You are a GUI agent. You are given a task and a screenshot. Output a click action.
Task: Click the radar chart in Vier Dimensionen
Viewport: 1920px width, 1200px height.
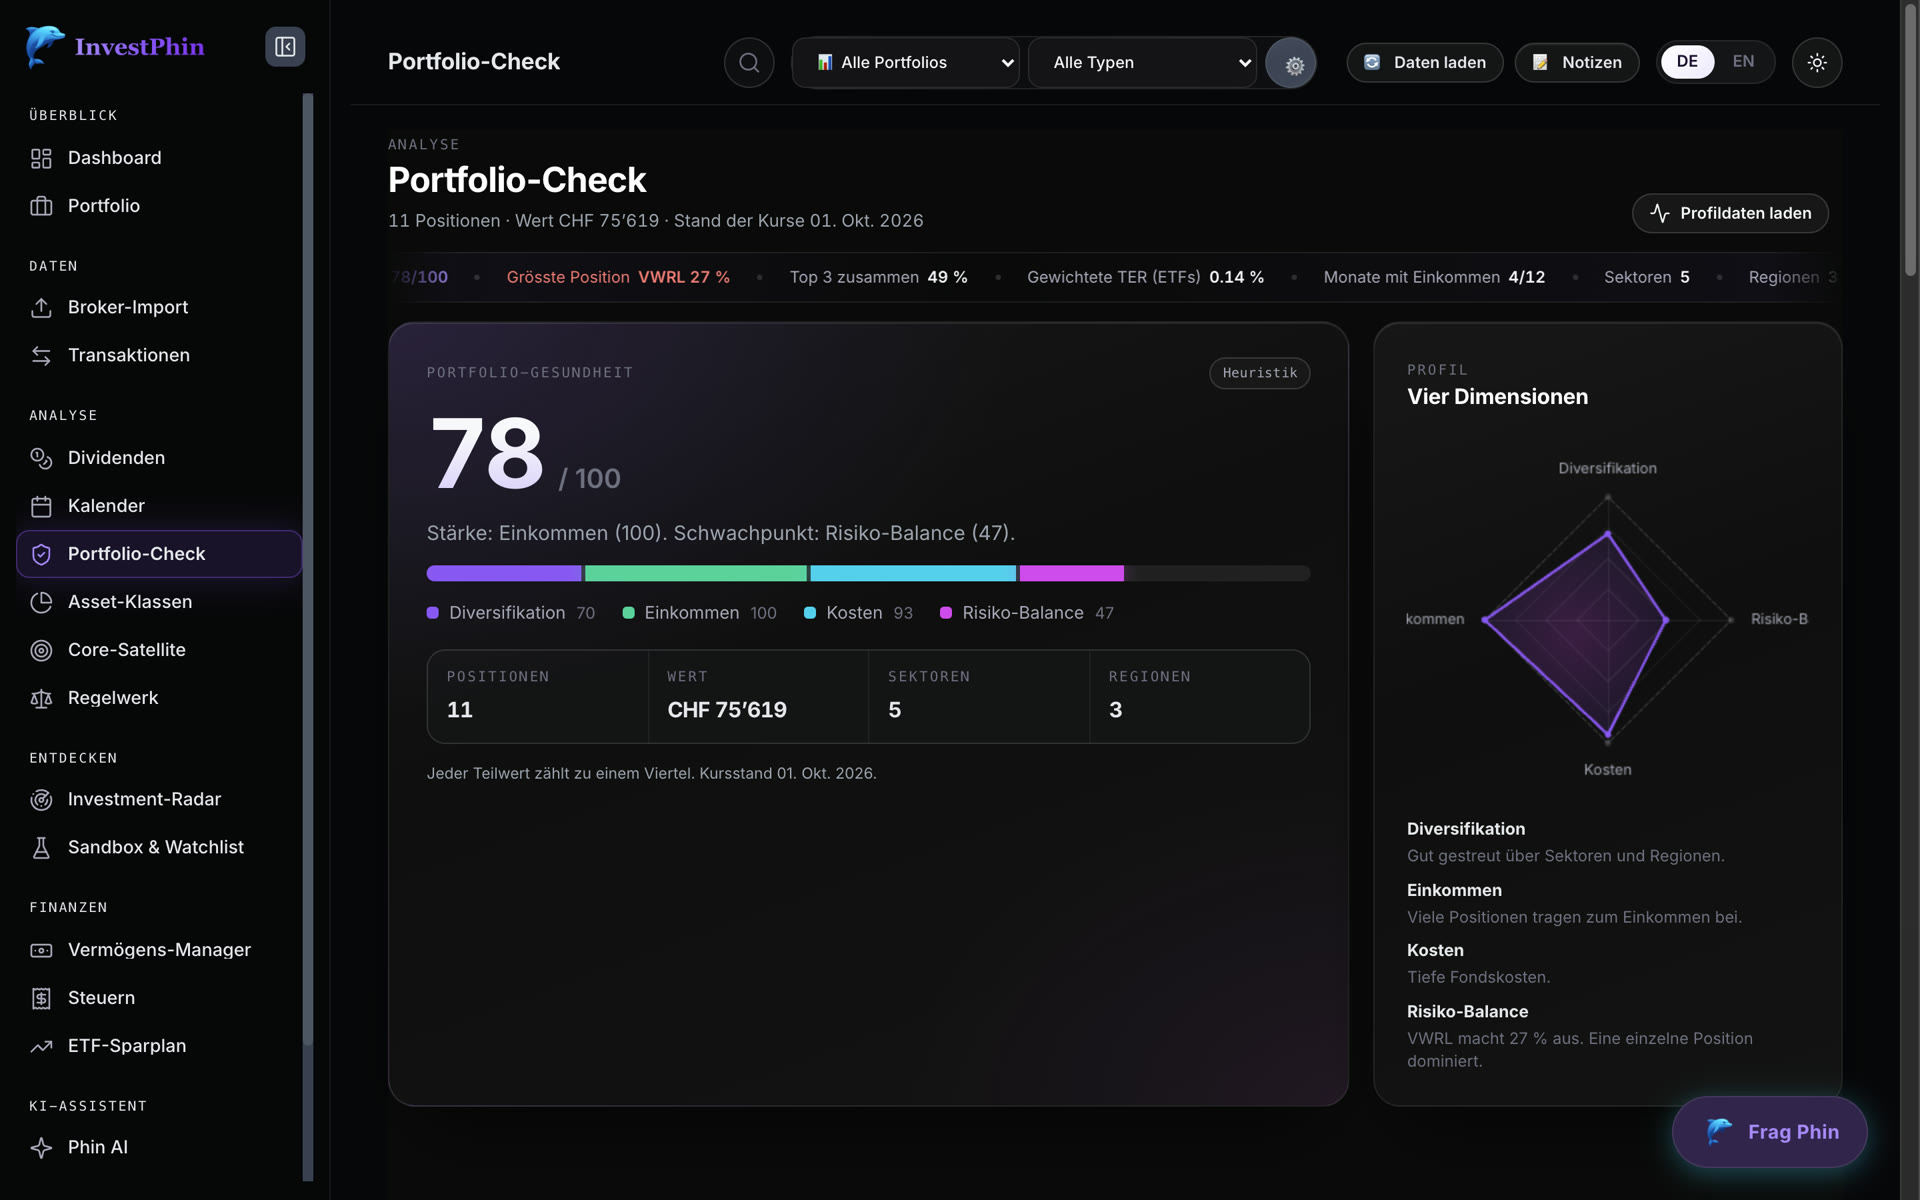tap(1607, 619)
